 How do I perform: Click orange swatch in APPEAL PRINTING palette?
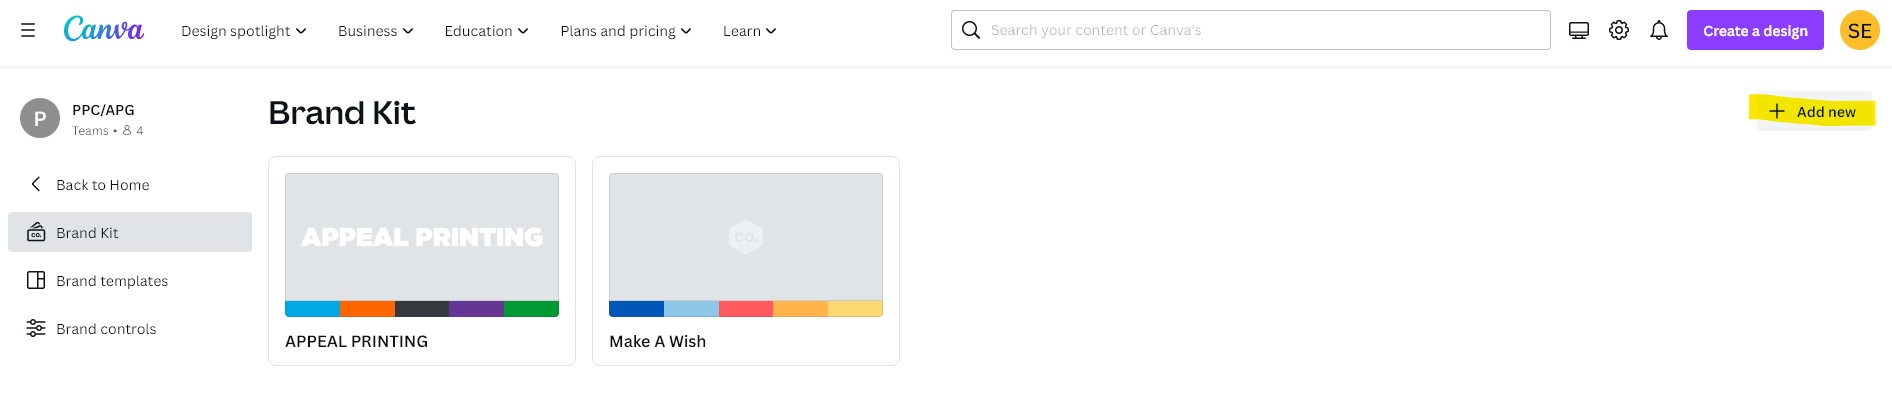[367, 309]
